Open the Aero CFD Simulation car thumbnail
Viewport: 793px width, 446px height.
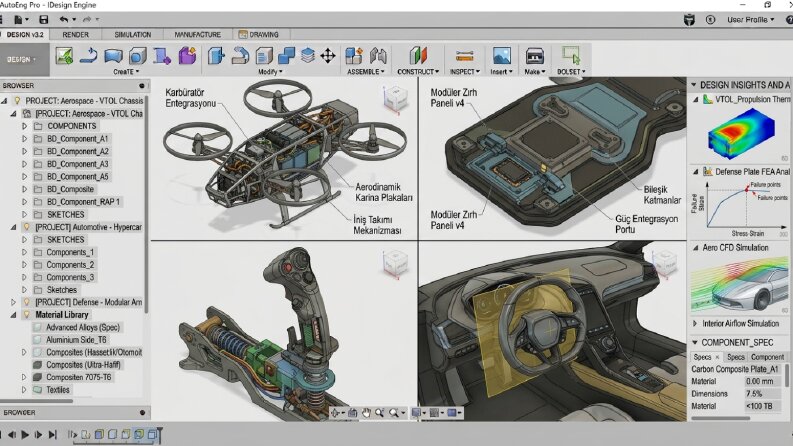pos(740,285)
